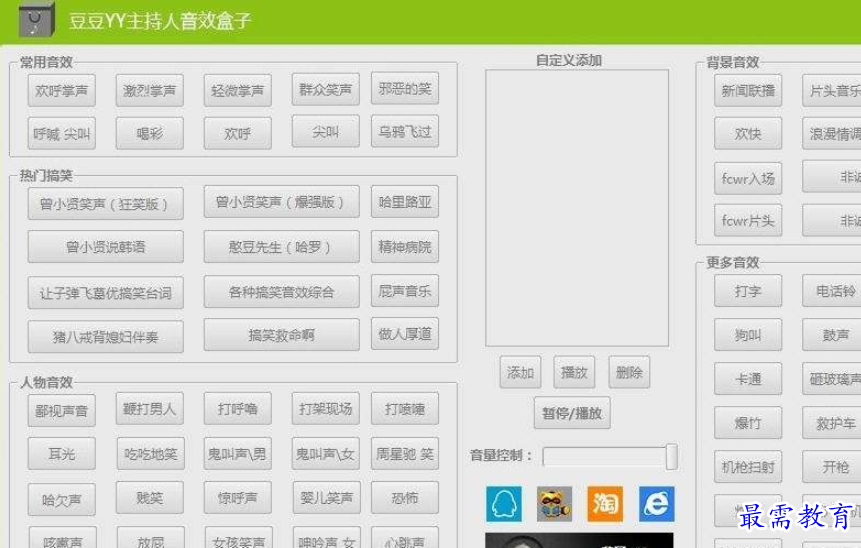Click the 喝彩 button
The height and width of the screenshot is (548, 861).
(149, 133)
